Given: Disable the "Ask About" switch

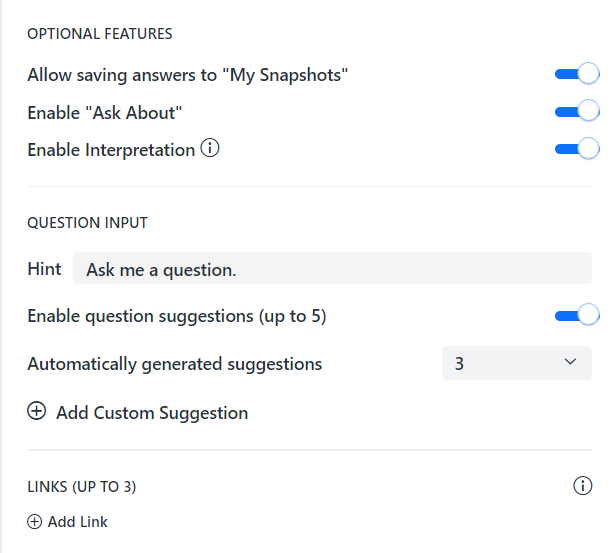Looking at the screenshot, I should [576, 111].
